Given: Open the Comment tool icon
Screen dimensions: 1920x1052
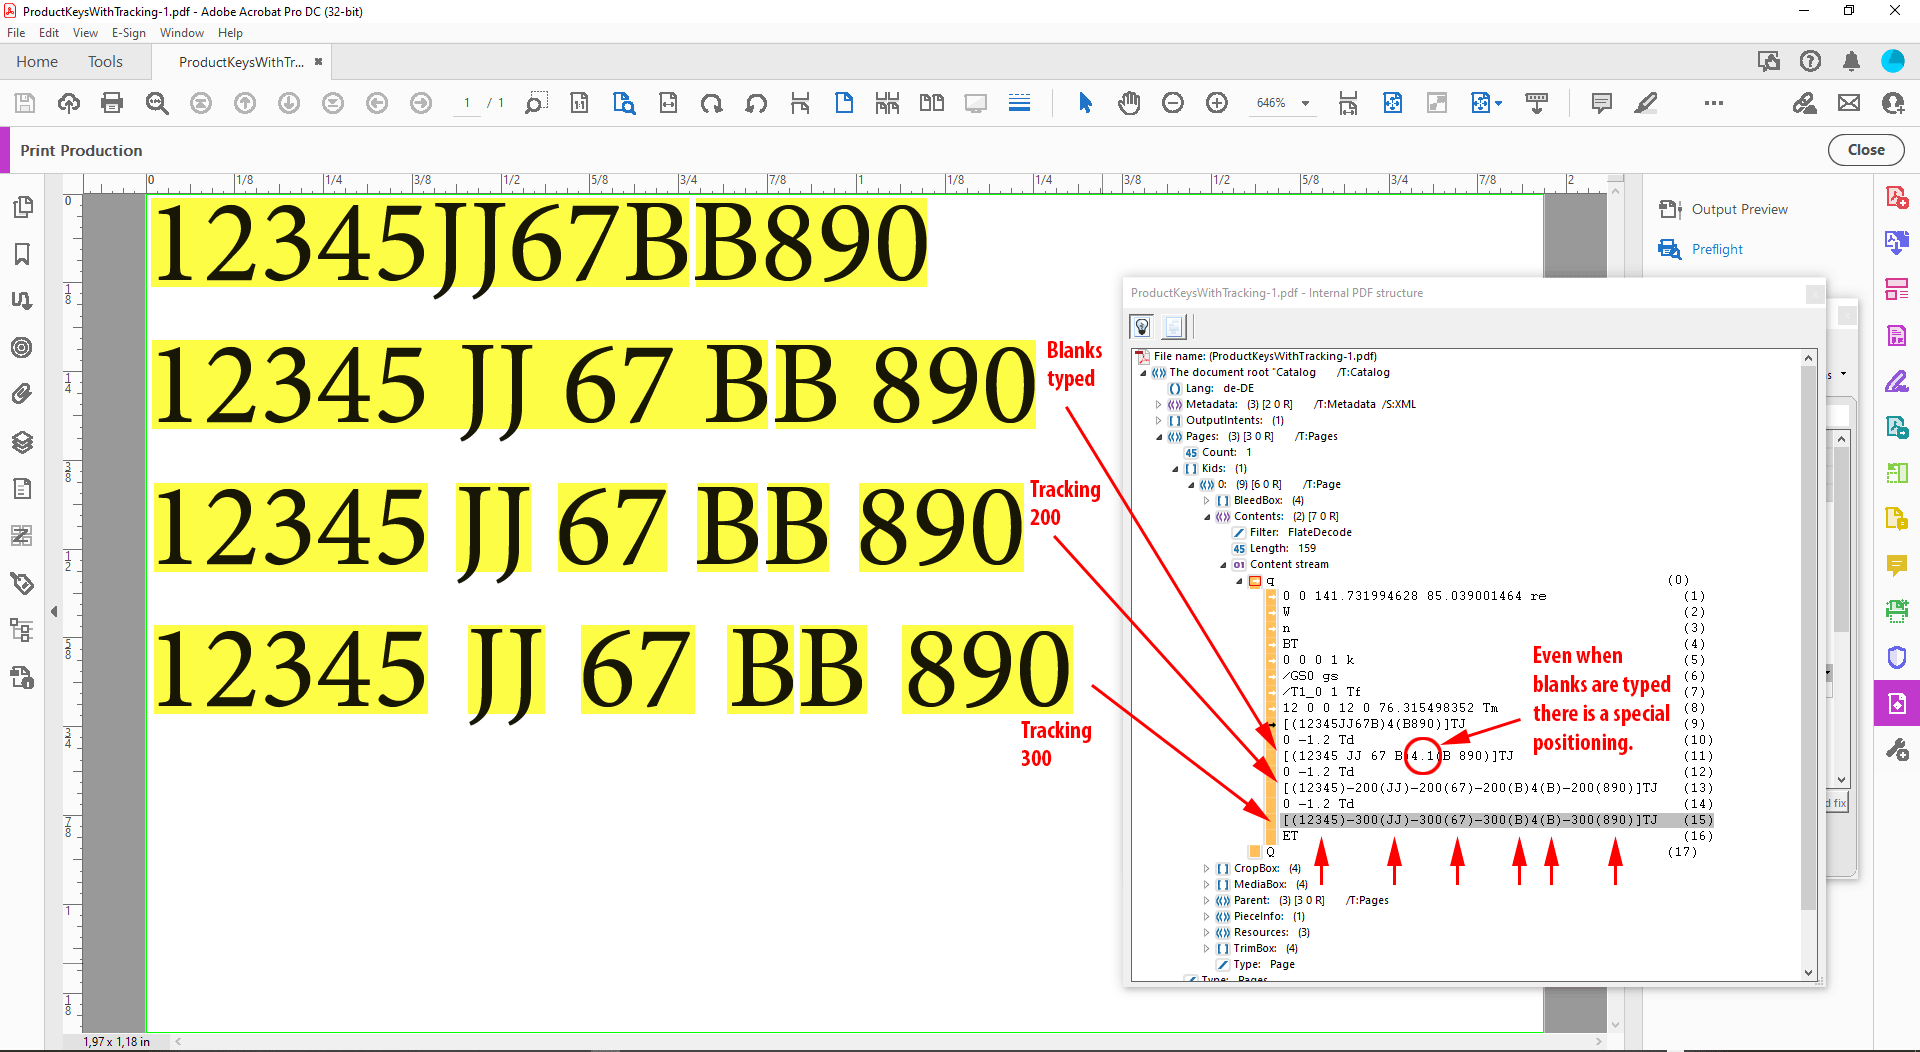Looking at the screenshot, I should click(1601, 103).
